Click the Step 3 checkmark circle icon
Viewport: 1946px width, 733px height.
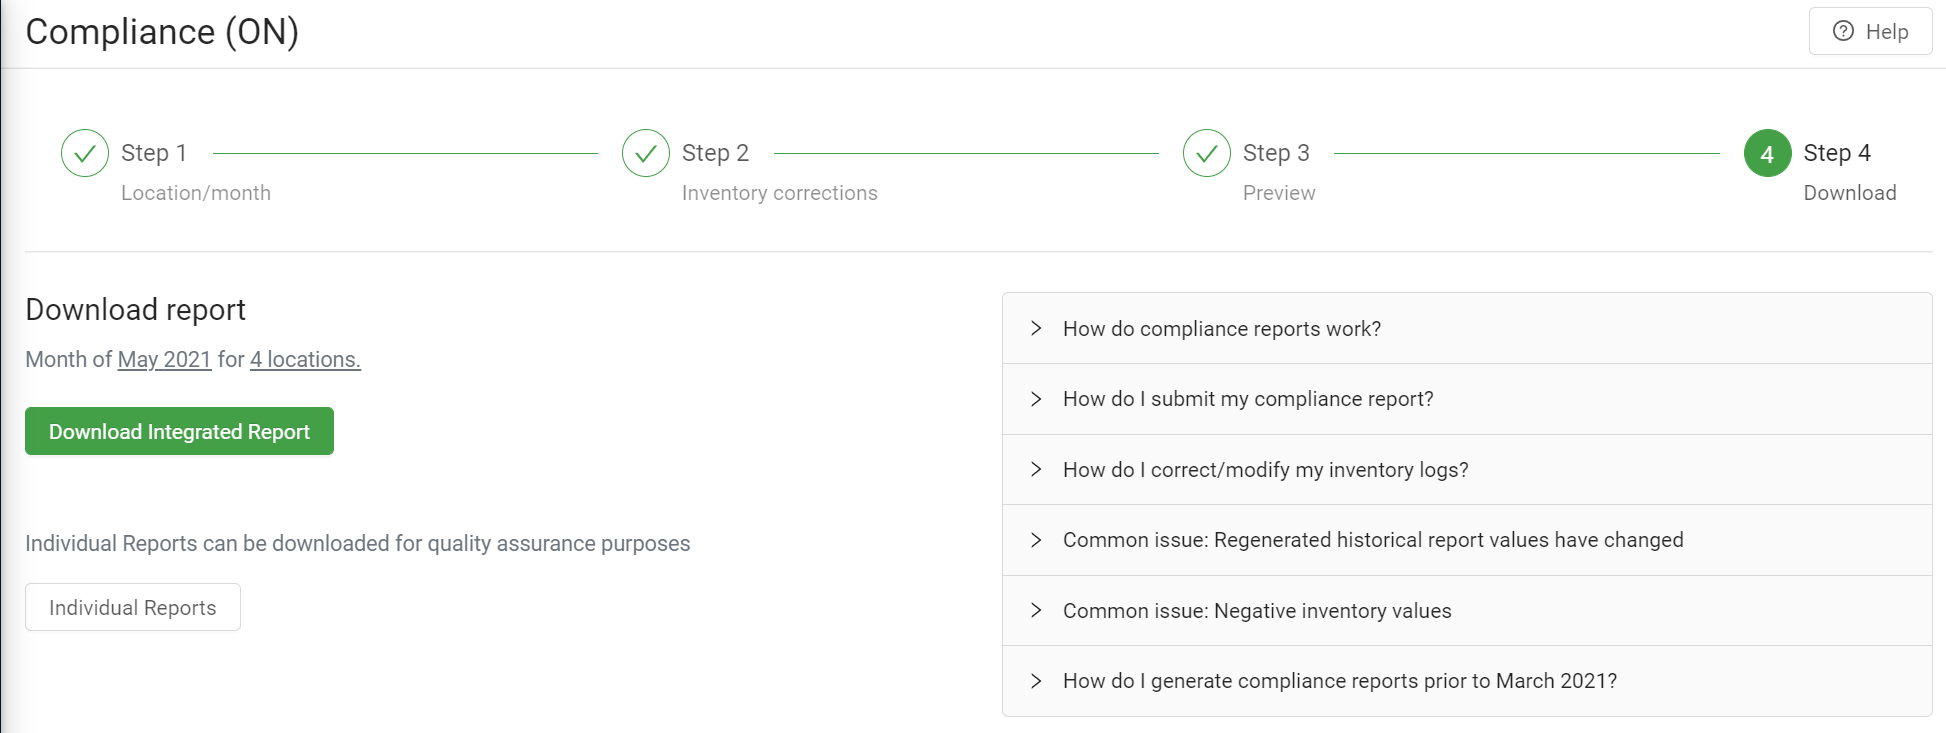1207,153
